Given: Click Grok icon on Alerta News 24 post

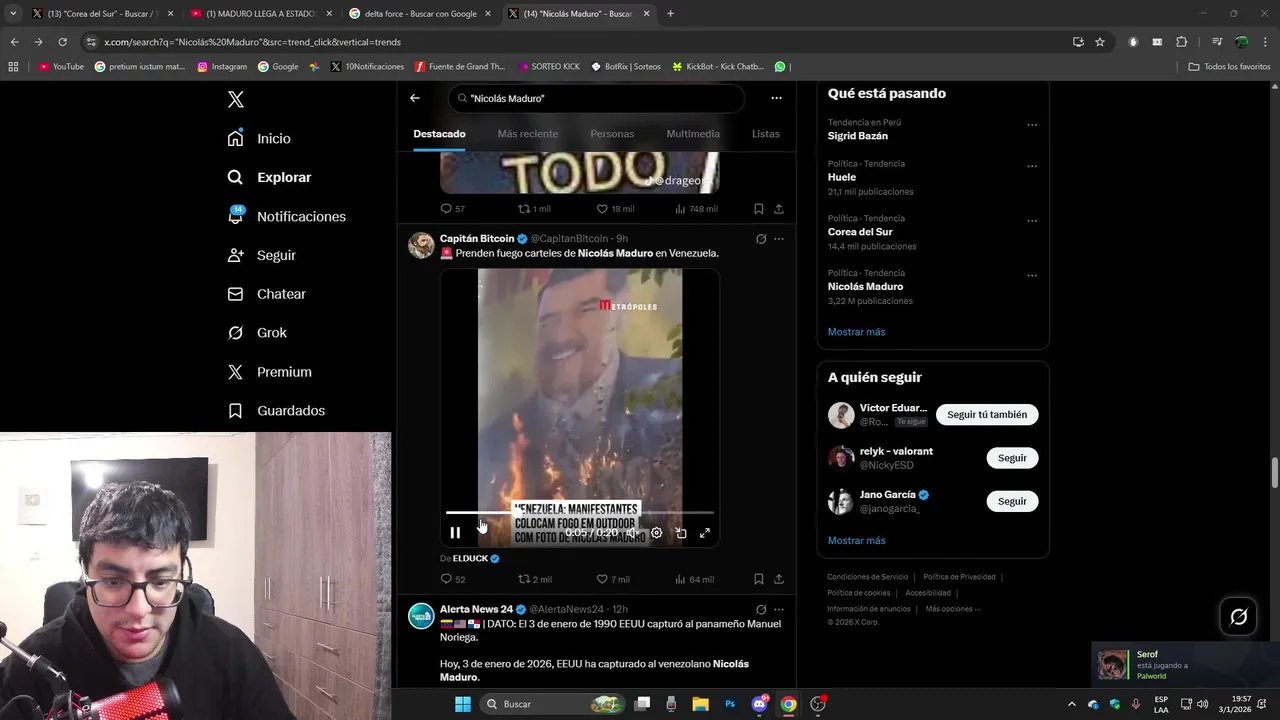Looking at the screenshot, I should click(x=761, y=609).
